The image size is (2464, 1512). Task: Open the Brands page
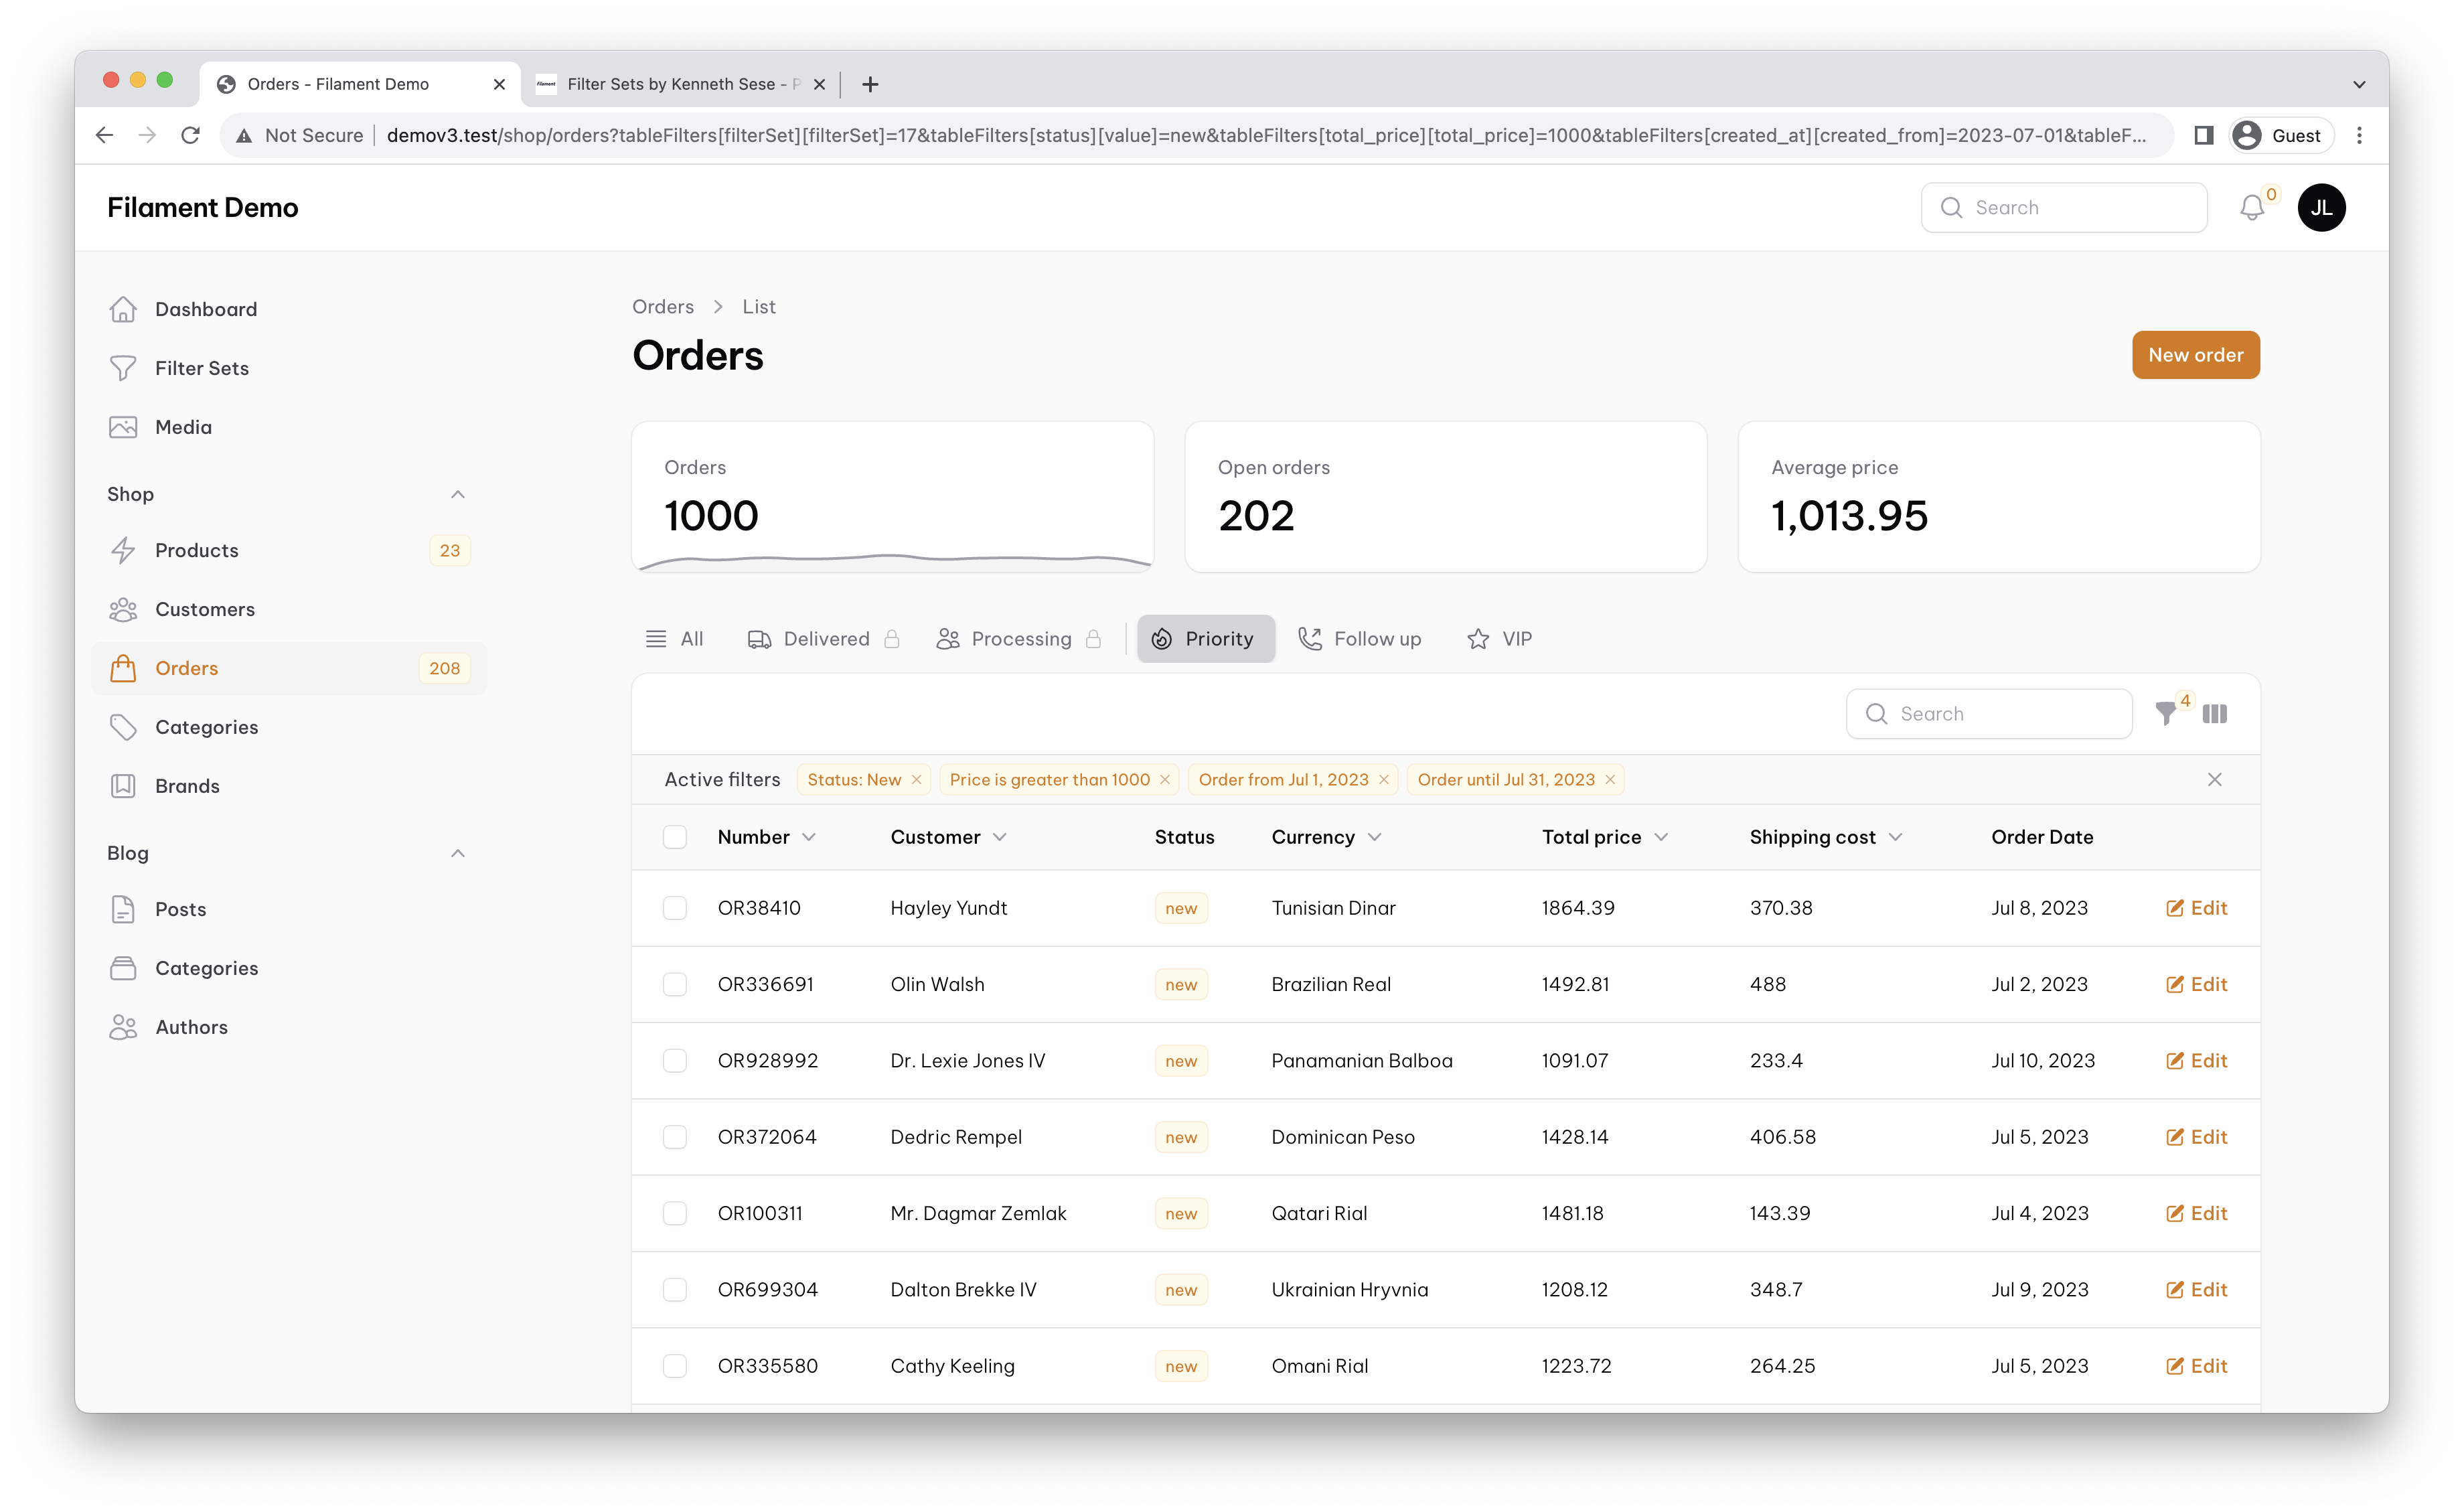[187, 786]
